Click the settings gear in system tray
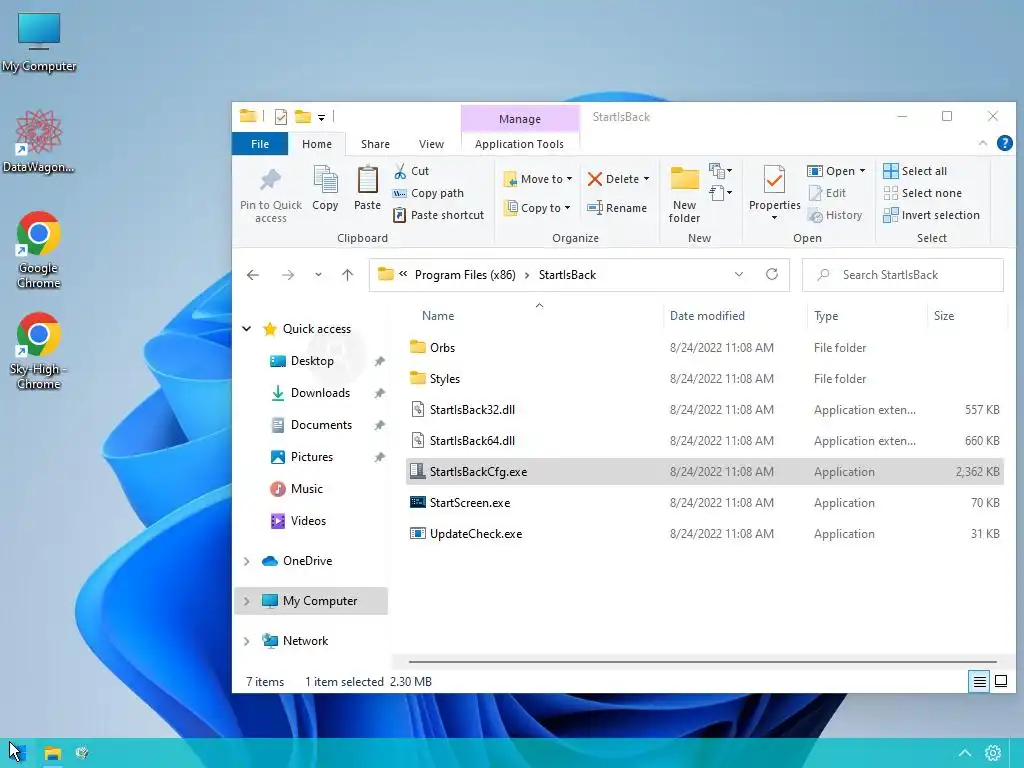 tap(993, 753)
